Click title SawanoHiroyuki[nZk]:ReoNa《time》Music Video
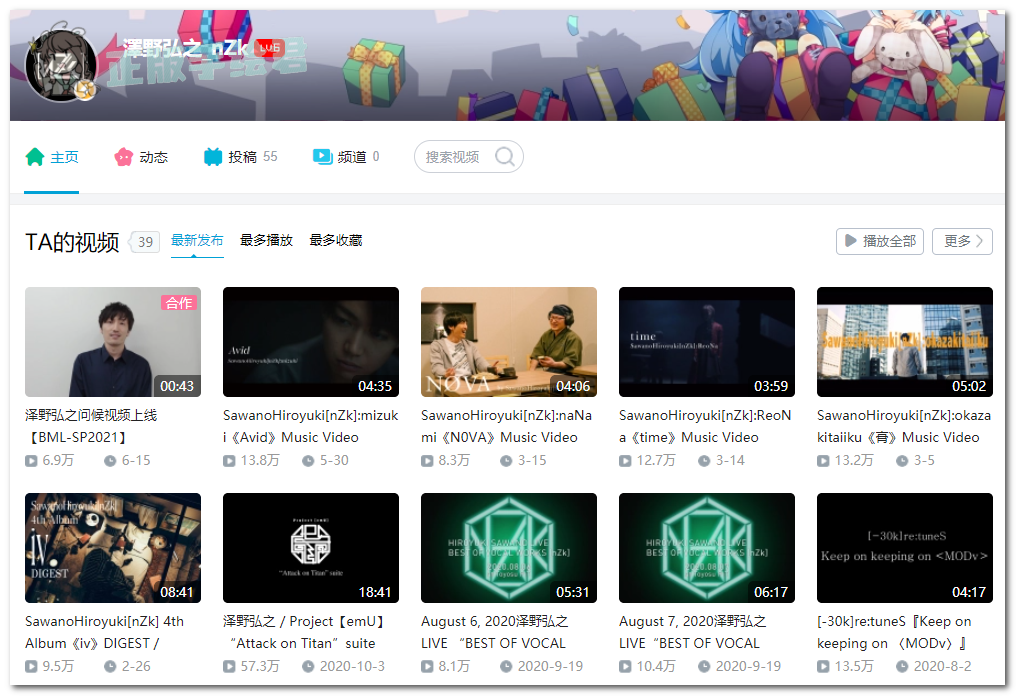The height and width of the screenshot is (696, 1016). [705, 426]
